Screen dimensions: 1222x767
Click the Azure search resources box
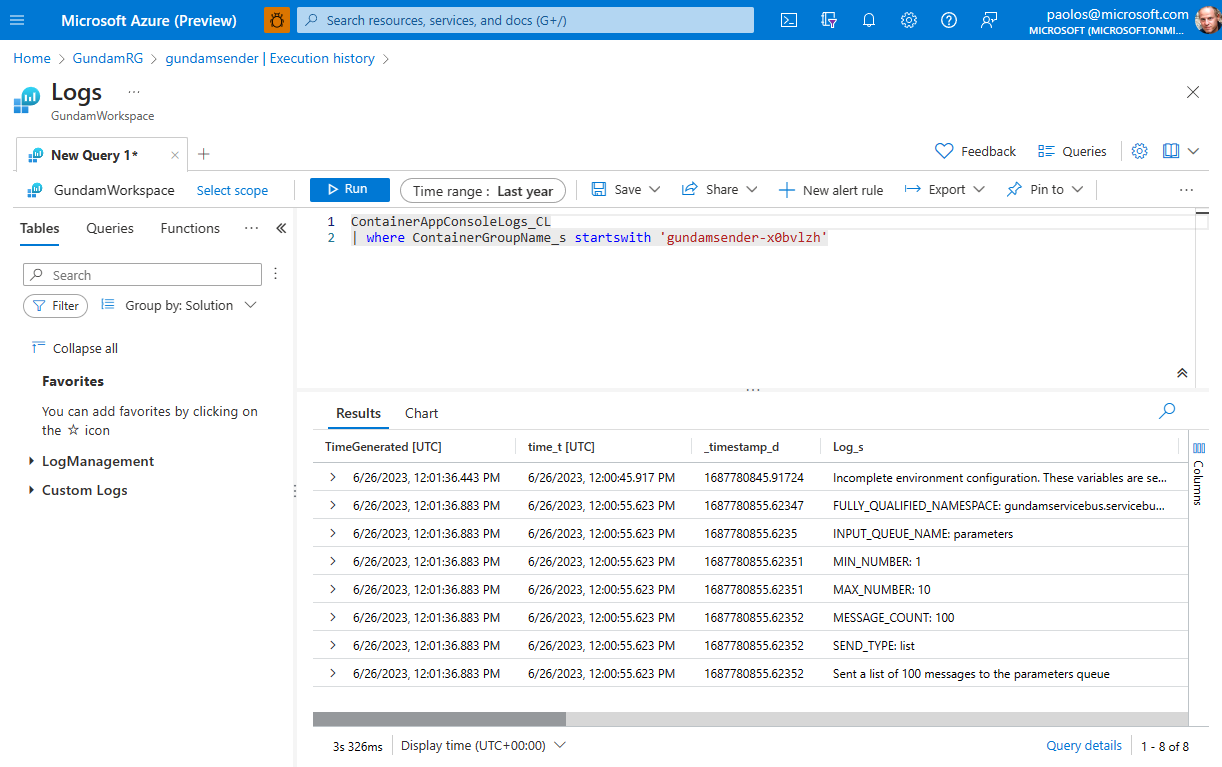click(x=526, y=20)
